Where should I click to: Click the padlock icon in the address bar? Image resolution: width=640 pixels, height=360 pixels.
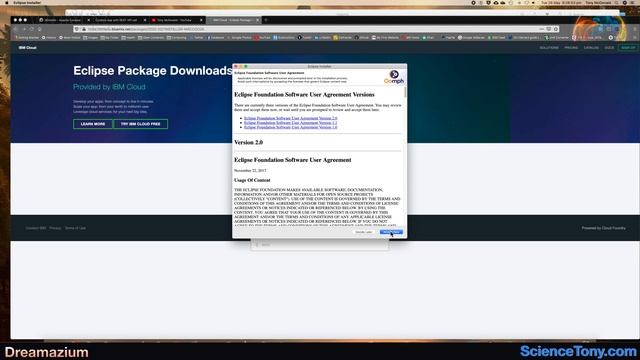[x=84, y=29]
